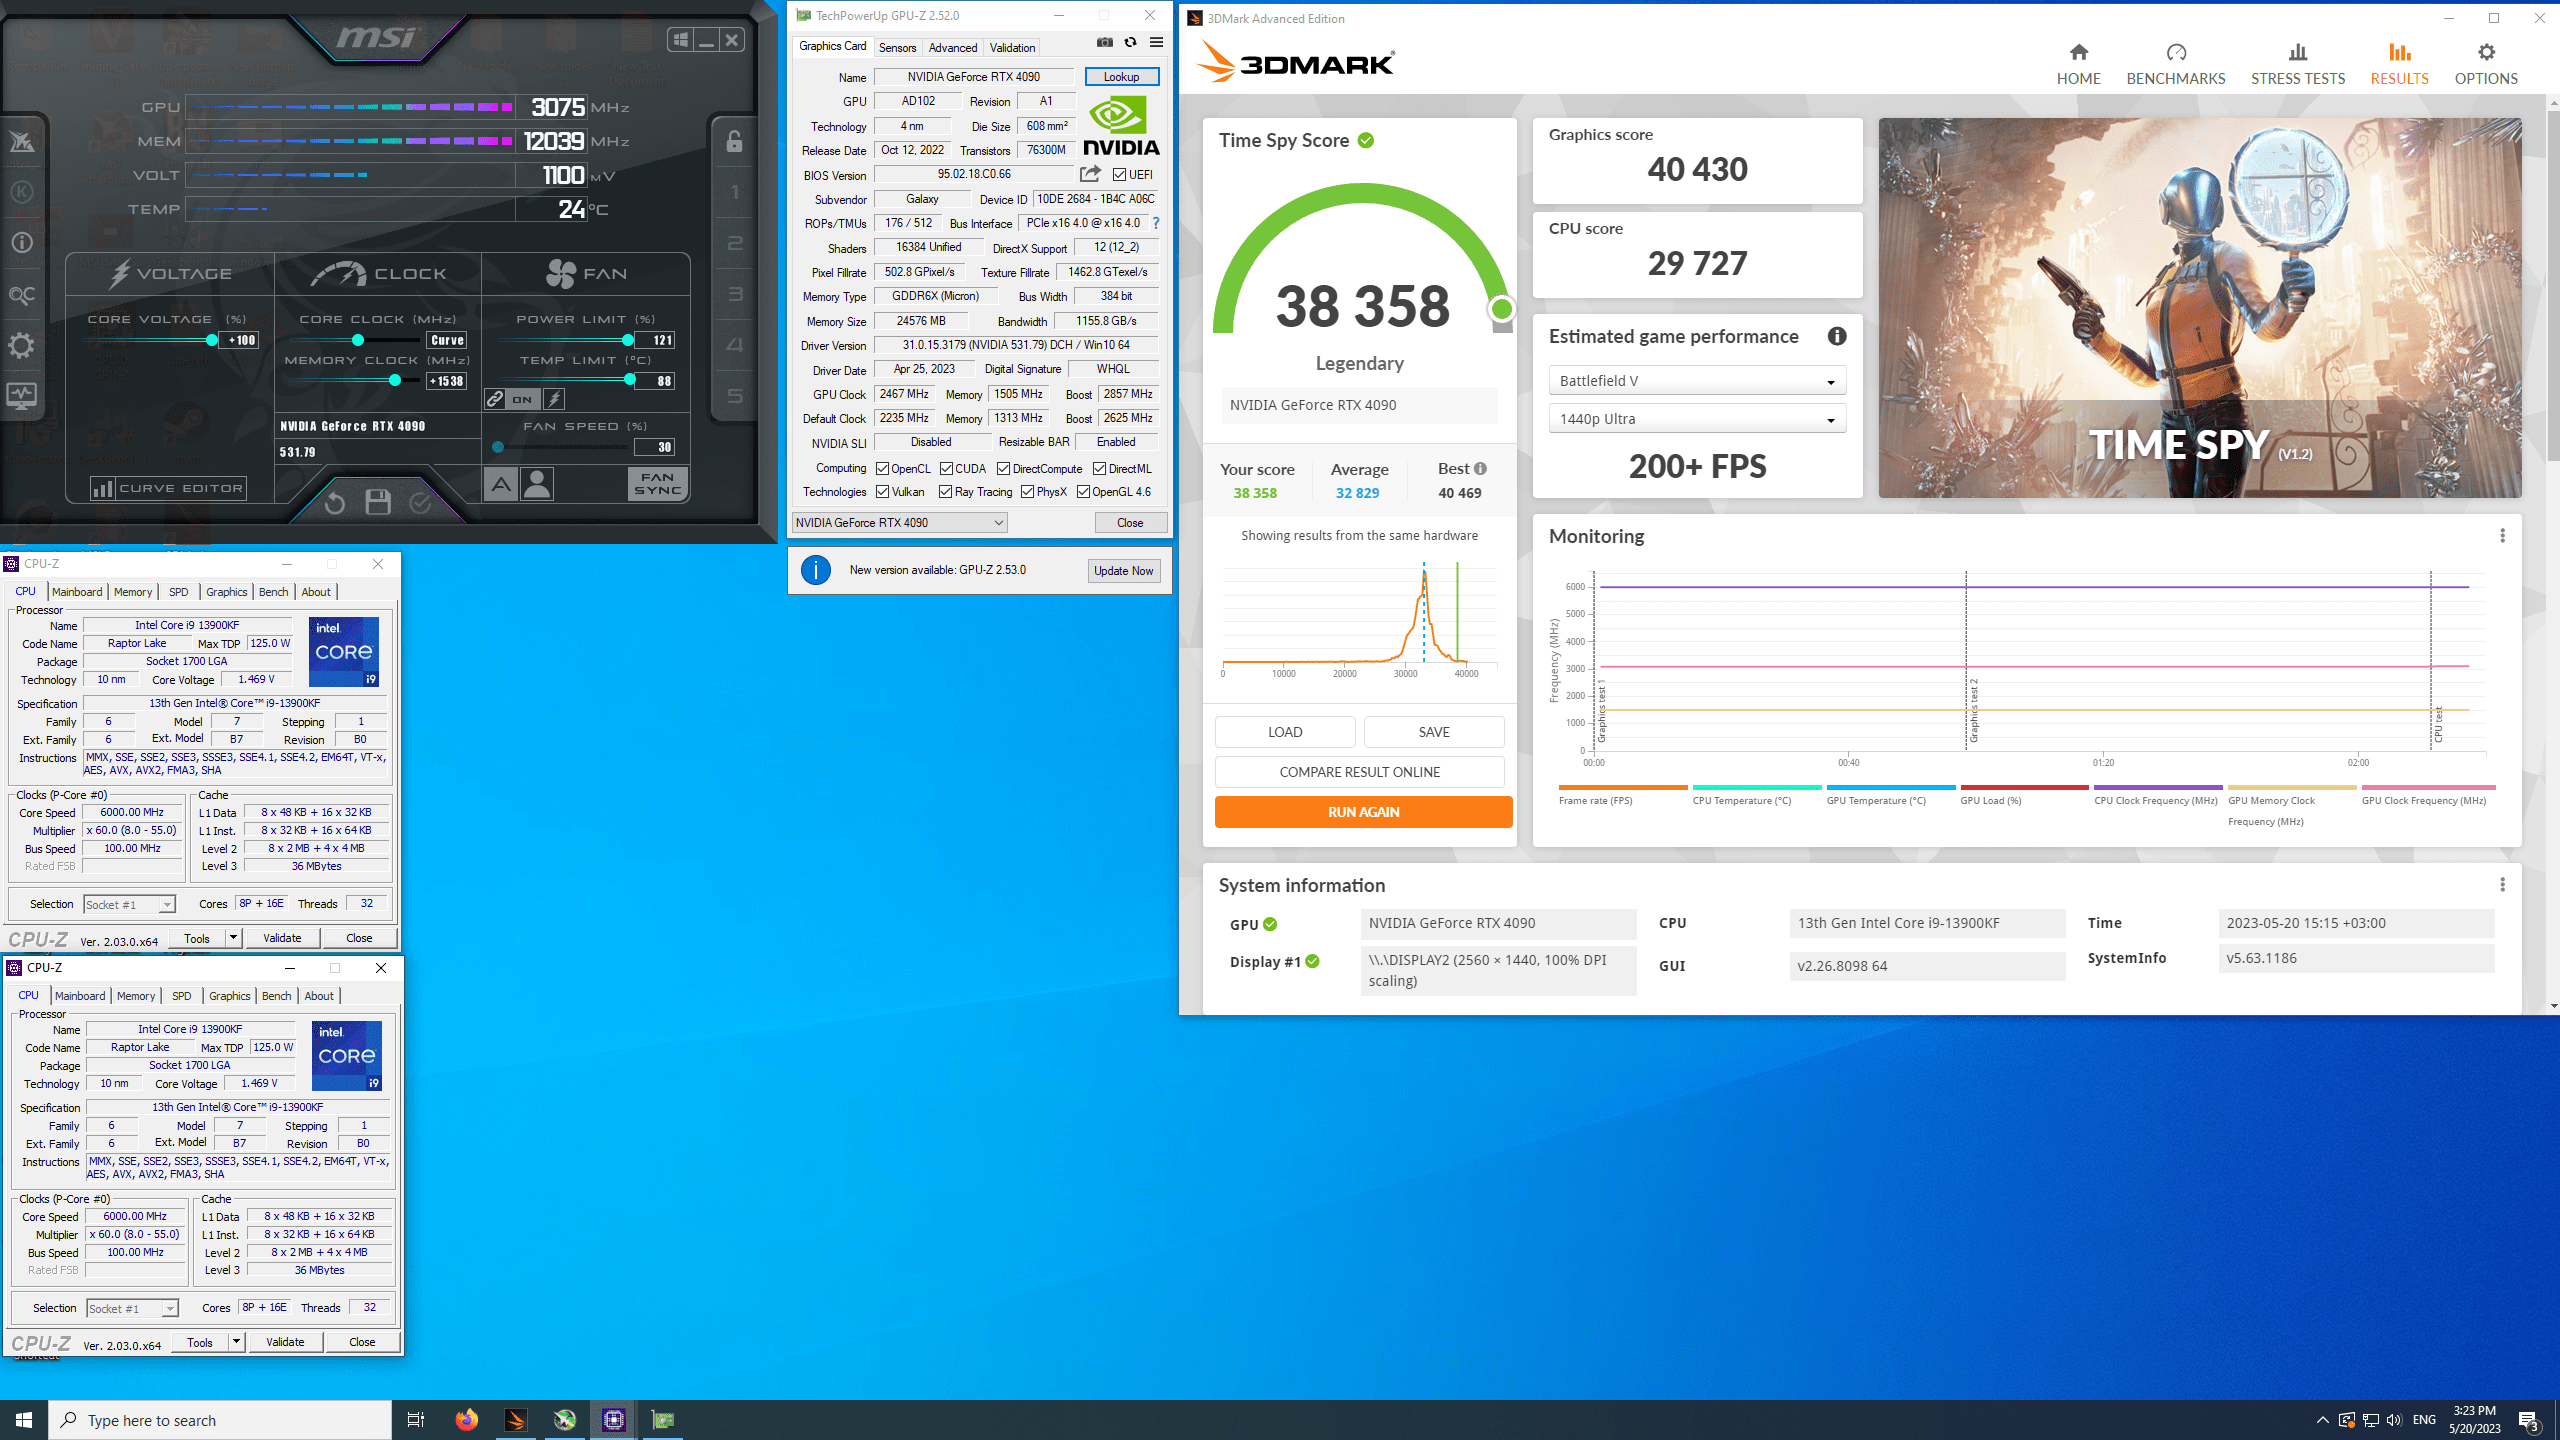This screenshot has width=2560, height=1440.
Task: Click FAN SYNC in Afterburner
Action: click(x=658, y=484)
